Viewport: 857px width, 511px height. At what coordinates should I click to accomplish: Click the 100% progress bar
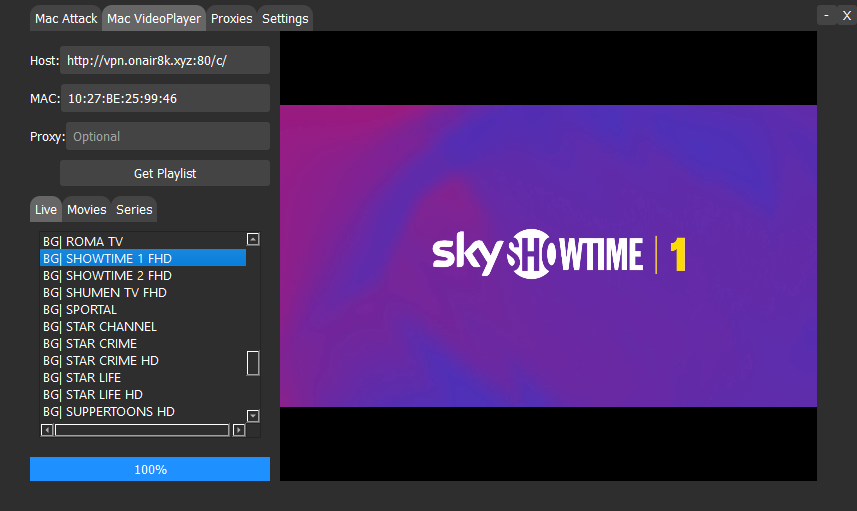[150, 469]
